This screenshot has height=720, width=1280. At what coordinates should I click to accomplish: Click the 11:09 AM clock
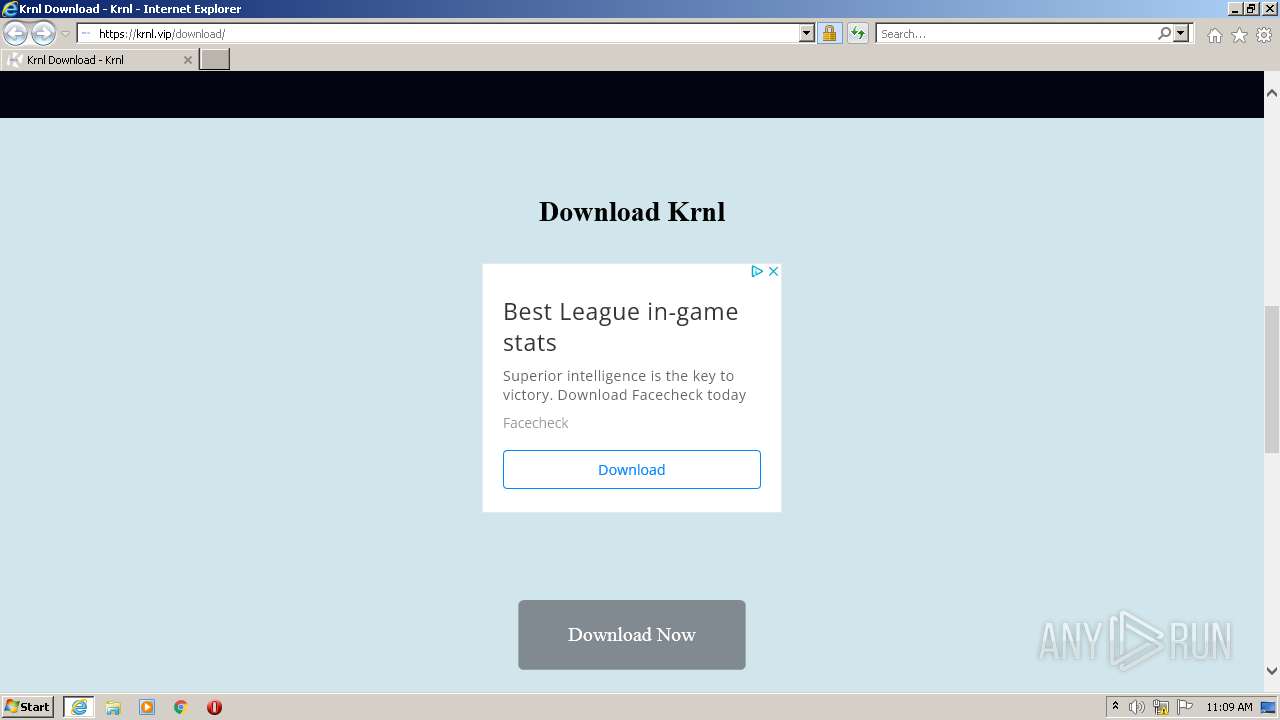click(x=1229, y=707)
